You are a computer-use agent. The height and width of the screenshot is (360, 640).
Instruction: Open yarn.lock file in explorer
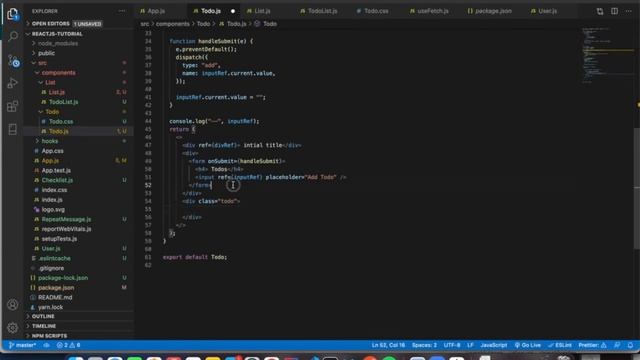(50, 307)
